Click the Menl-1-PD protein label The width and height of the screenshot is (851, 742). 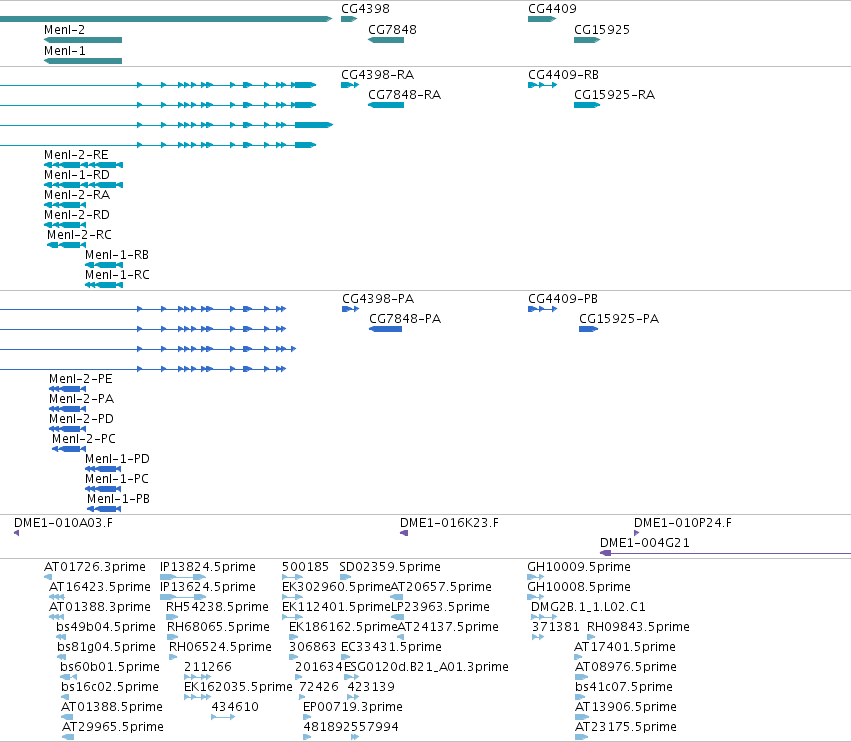coord(117,459)
